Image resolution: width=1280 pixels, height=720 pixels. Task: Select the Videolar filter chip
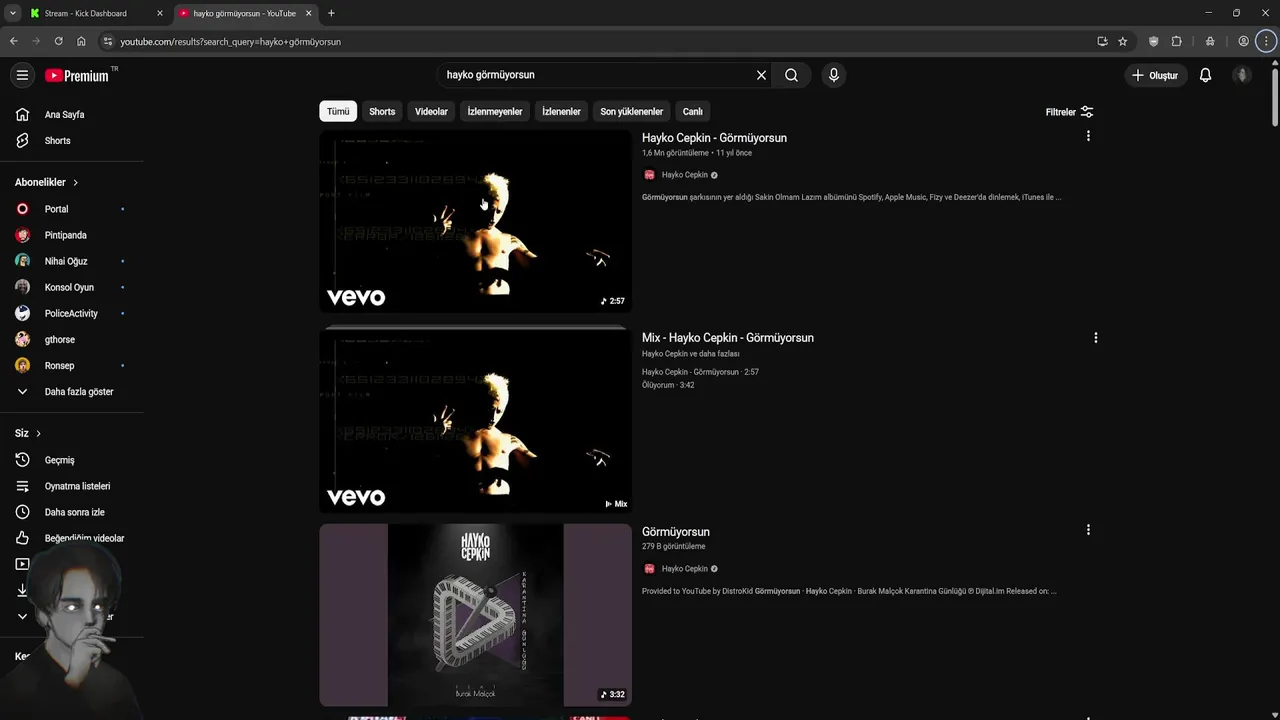[x=431, y=111]
